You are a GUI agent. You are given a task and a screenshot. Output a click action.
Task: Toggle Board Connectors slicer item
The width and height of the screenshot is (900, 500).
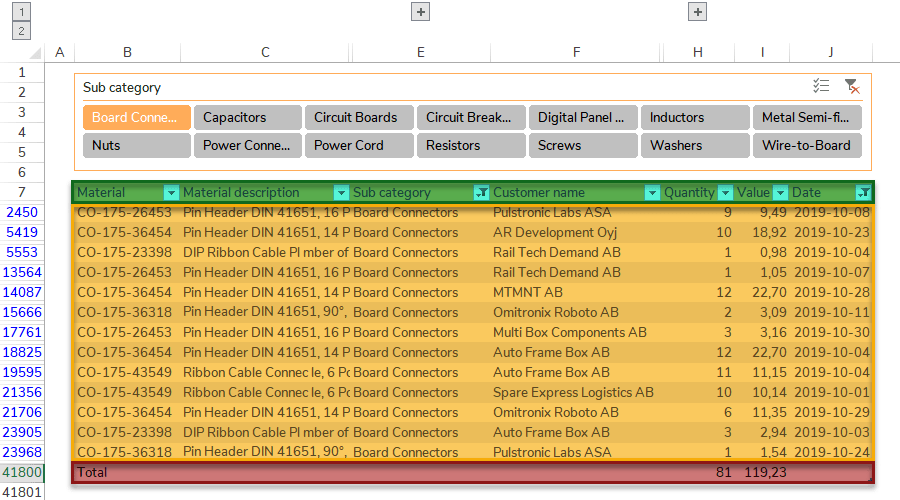(136, 117)
